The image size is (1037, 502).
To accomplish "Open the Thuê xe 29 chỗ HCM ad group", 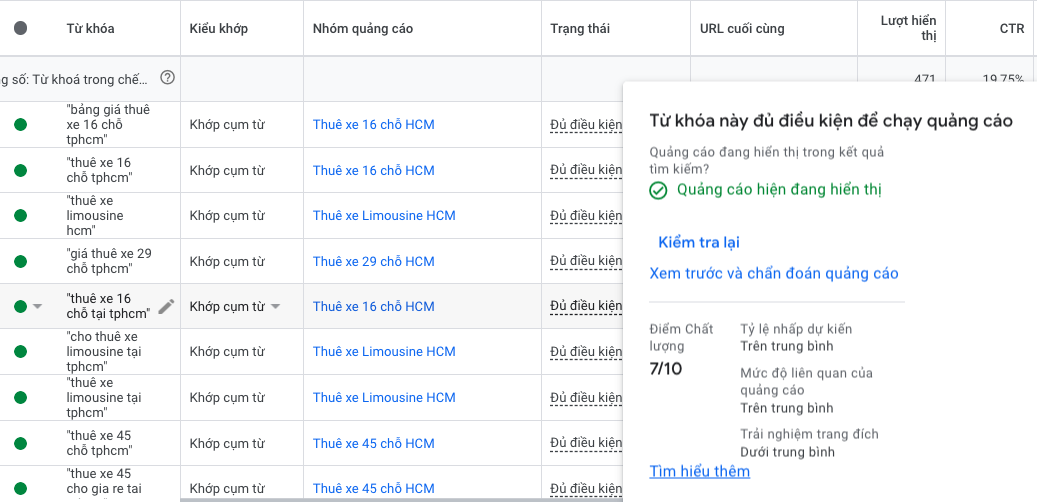I will click(373, 262).
